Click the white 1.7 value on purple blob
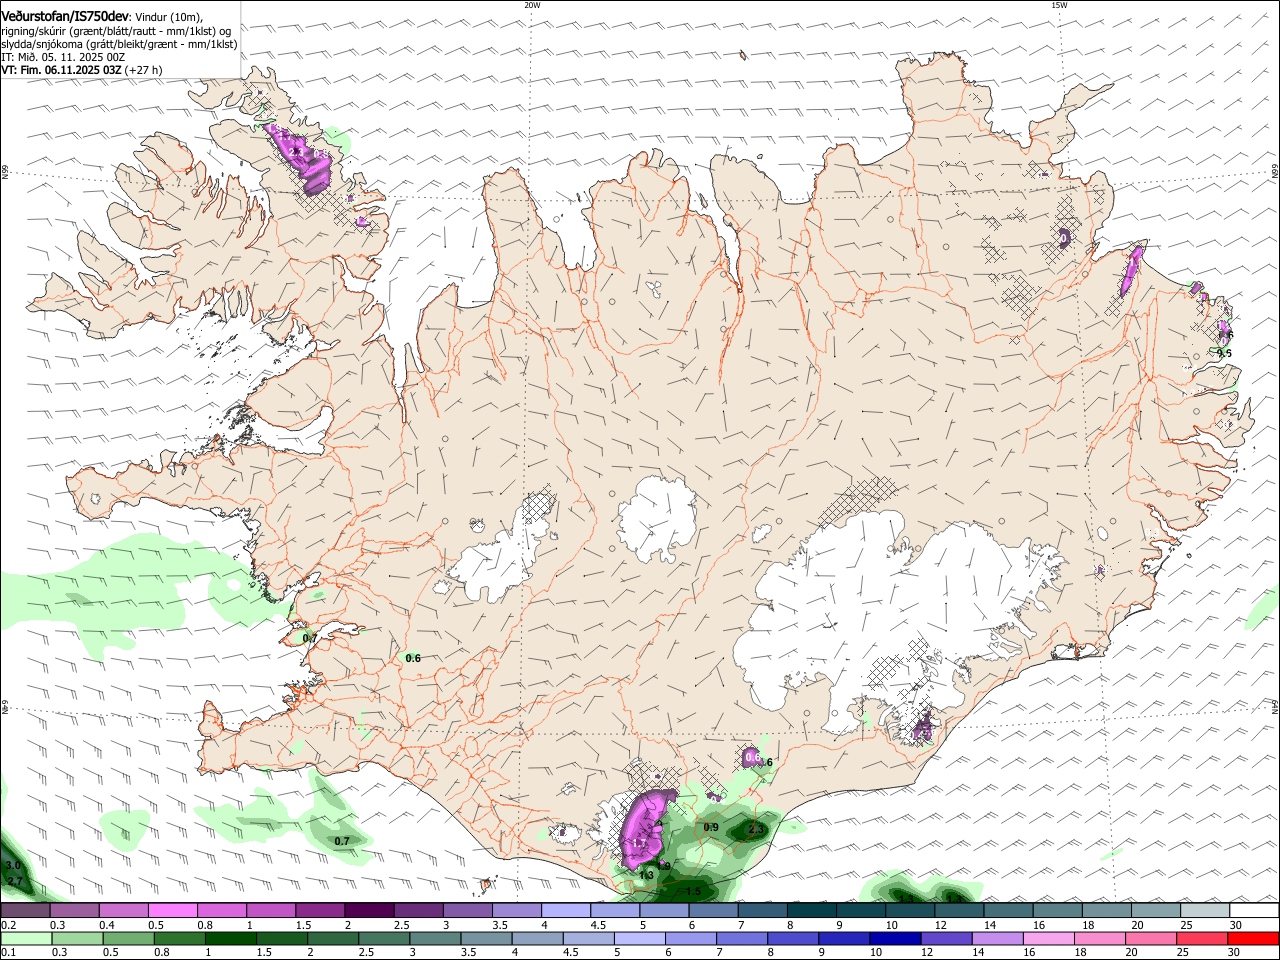 click(640, 843)
